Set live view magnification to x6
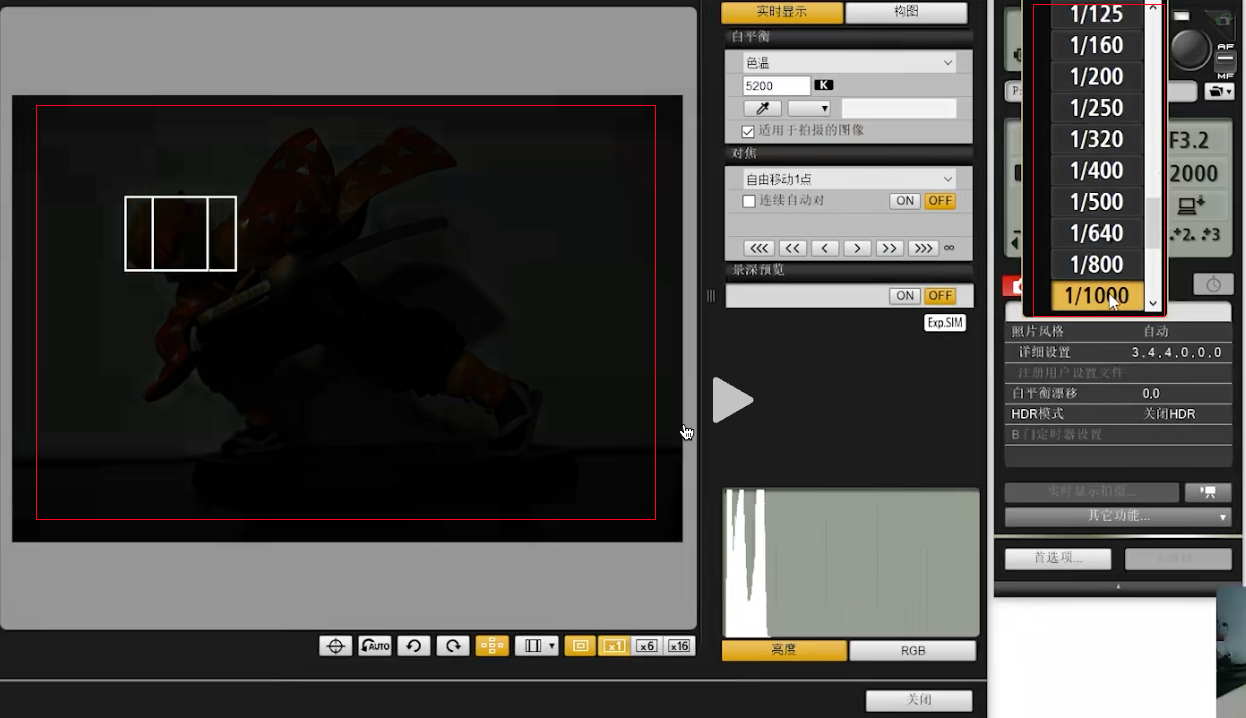Image resolution: width=1246 pixels, height=718 pixels. click(x=647, y=646)
